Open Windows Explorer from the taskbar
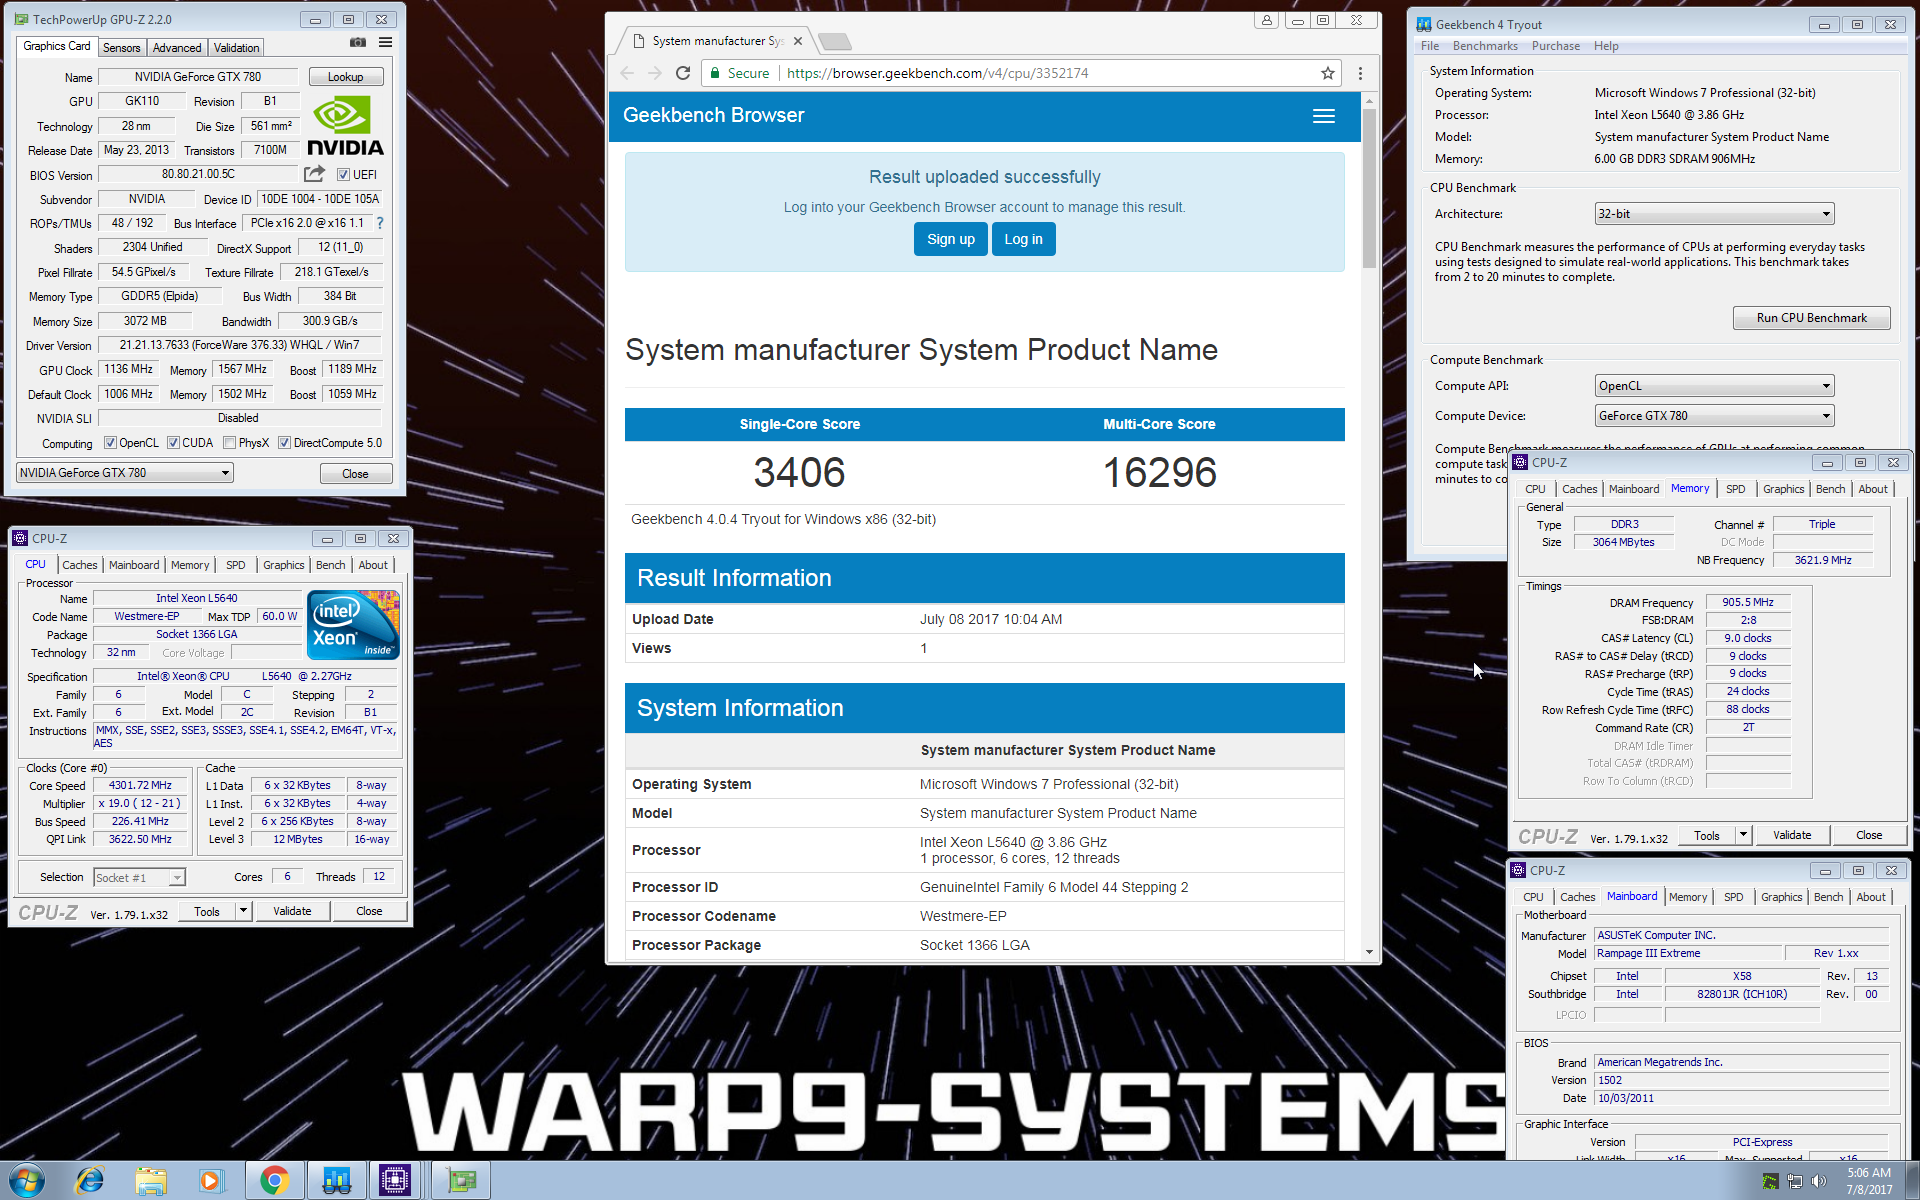 (x=151, y=1181)
